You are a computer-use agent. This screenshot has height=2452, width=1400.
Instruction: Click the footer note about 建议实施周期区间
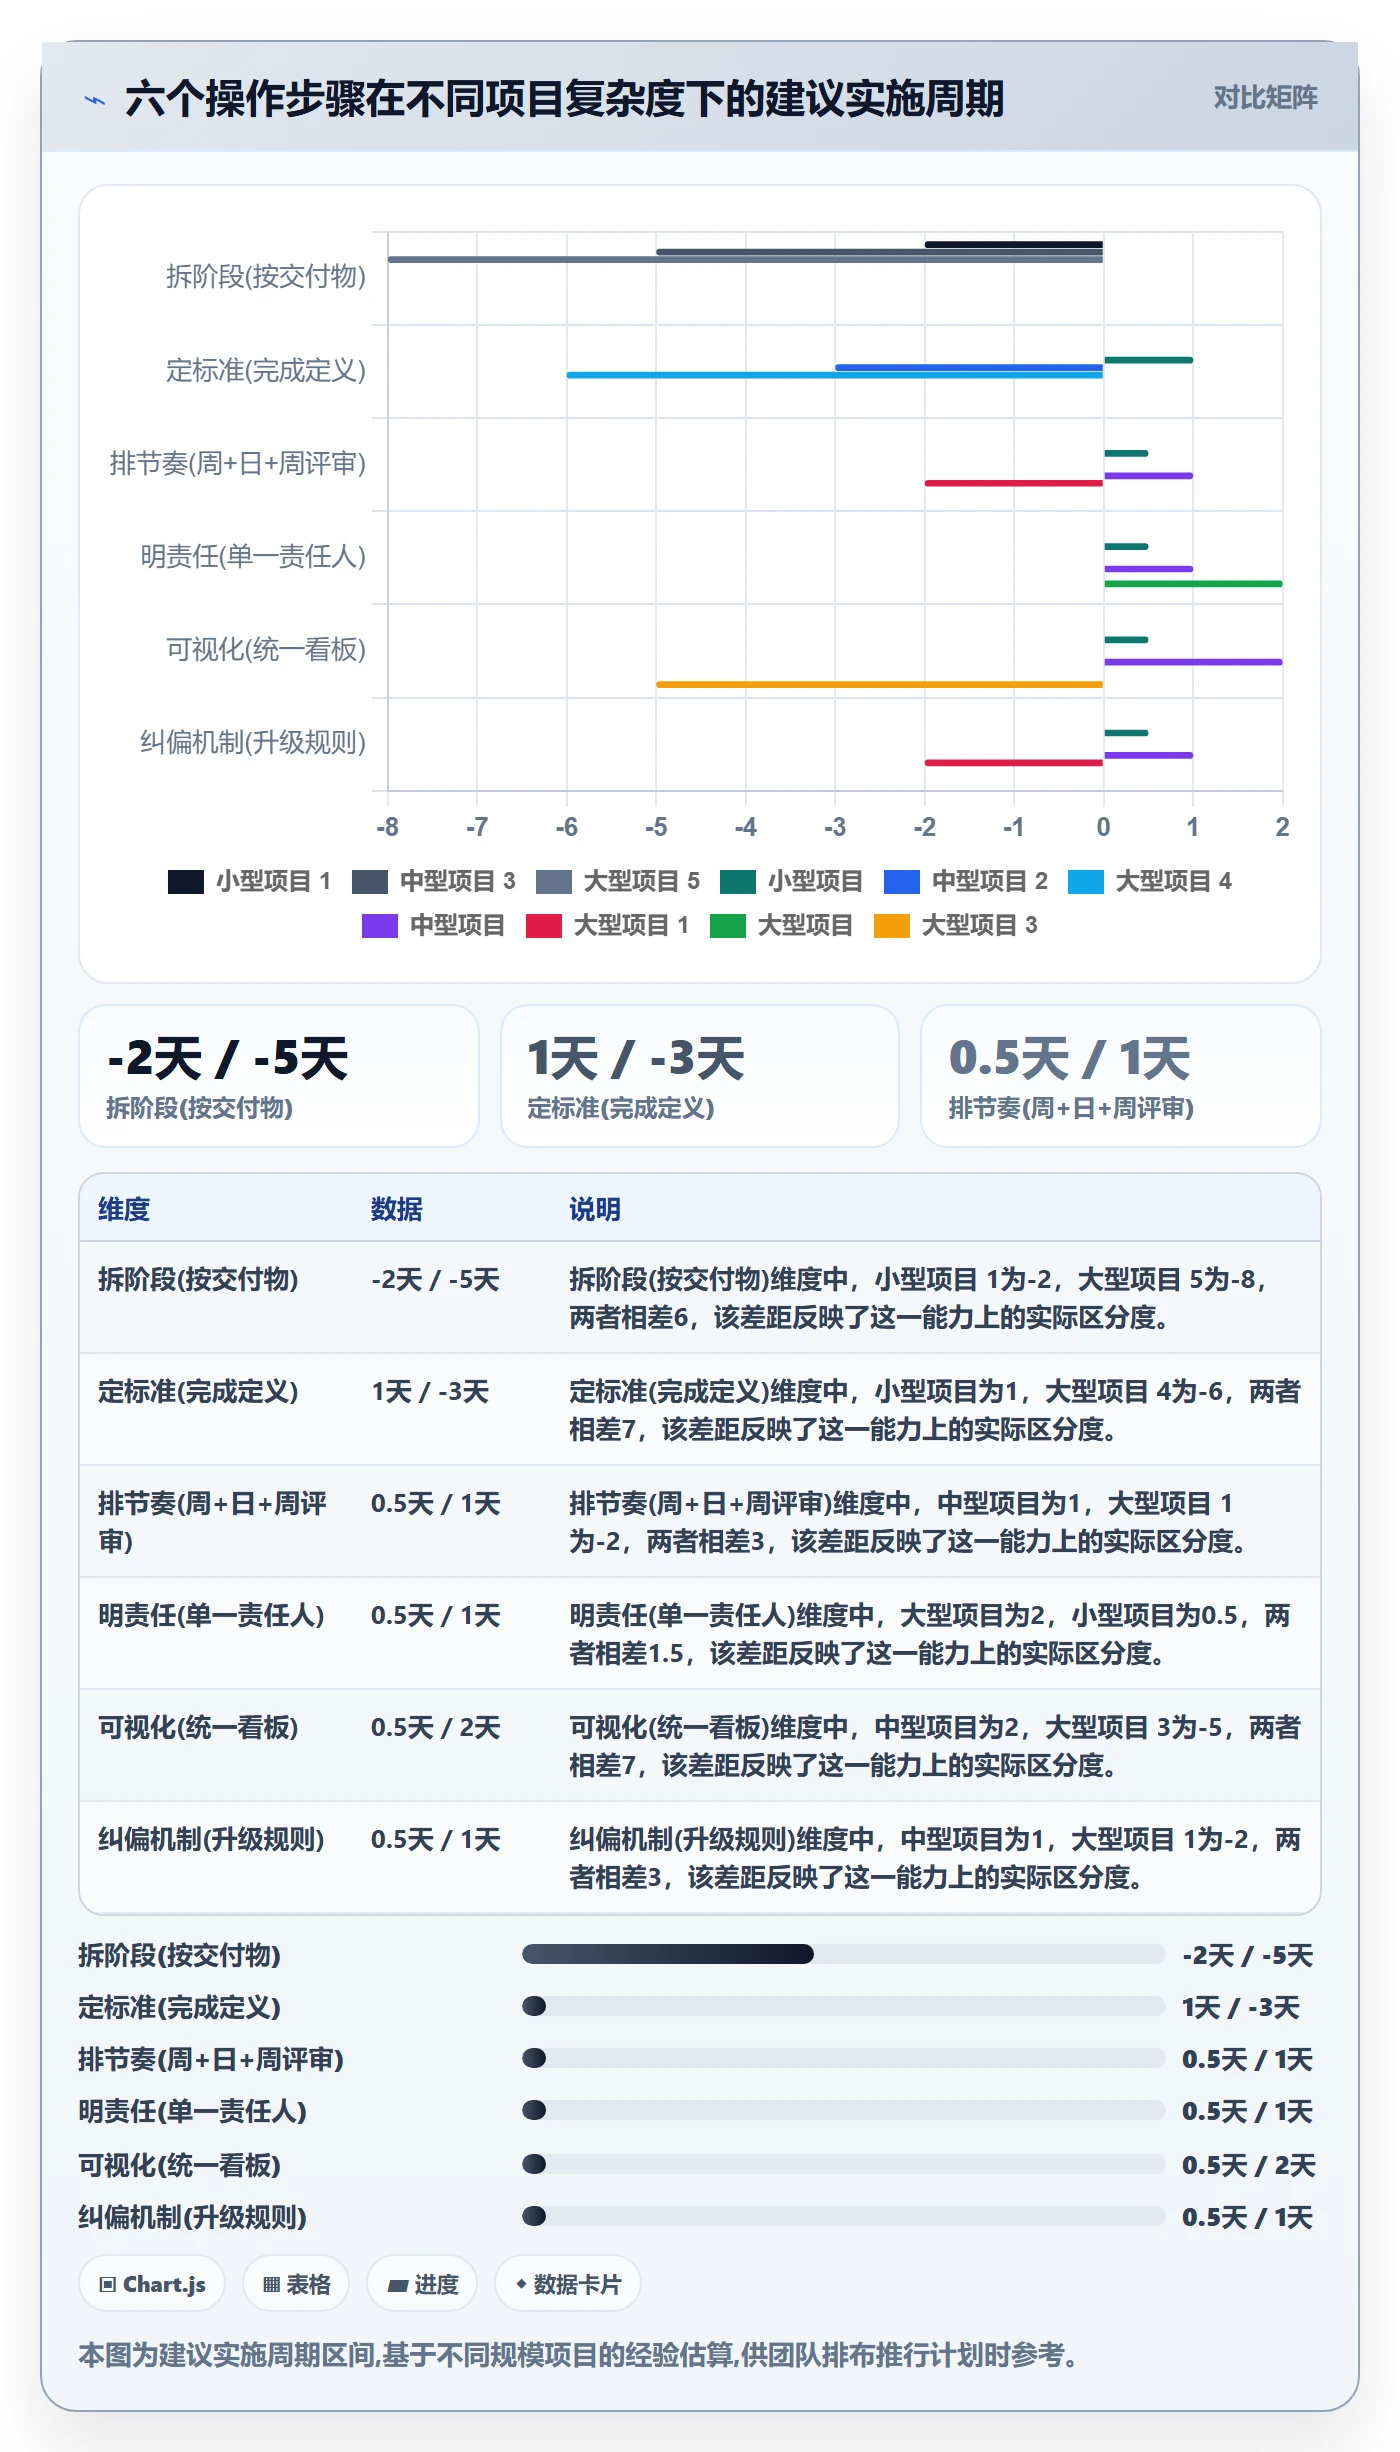tap(580, 2355)
